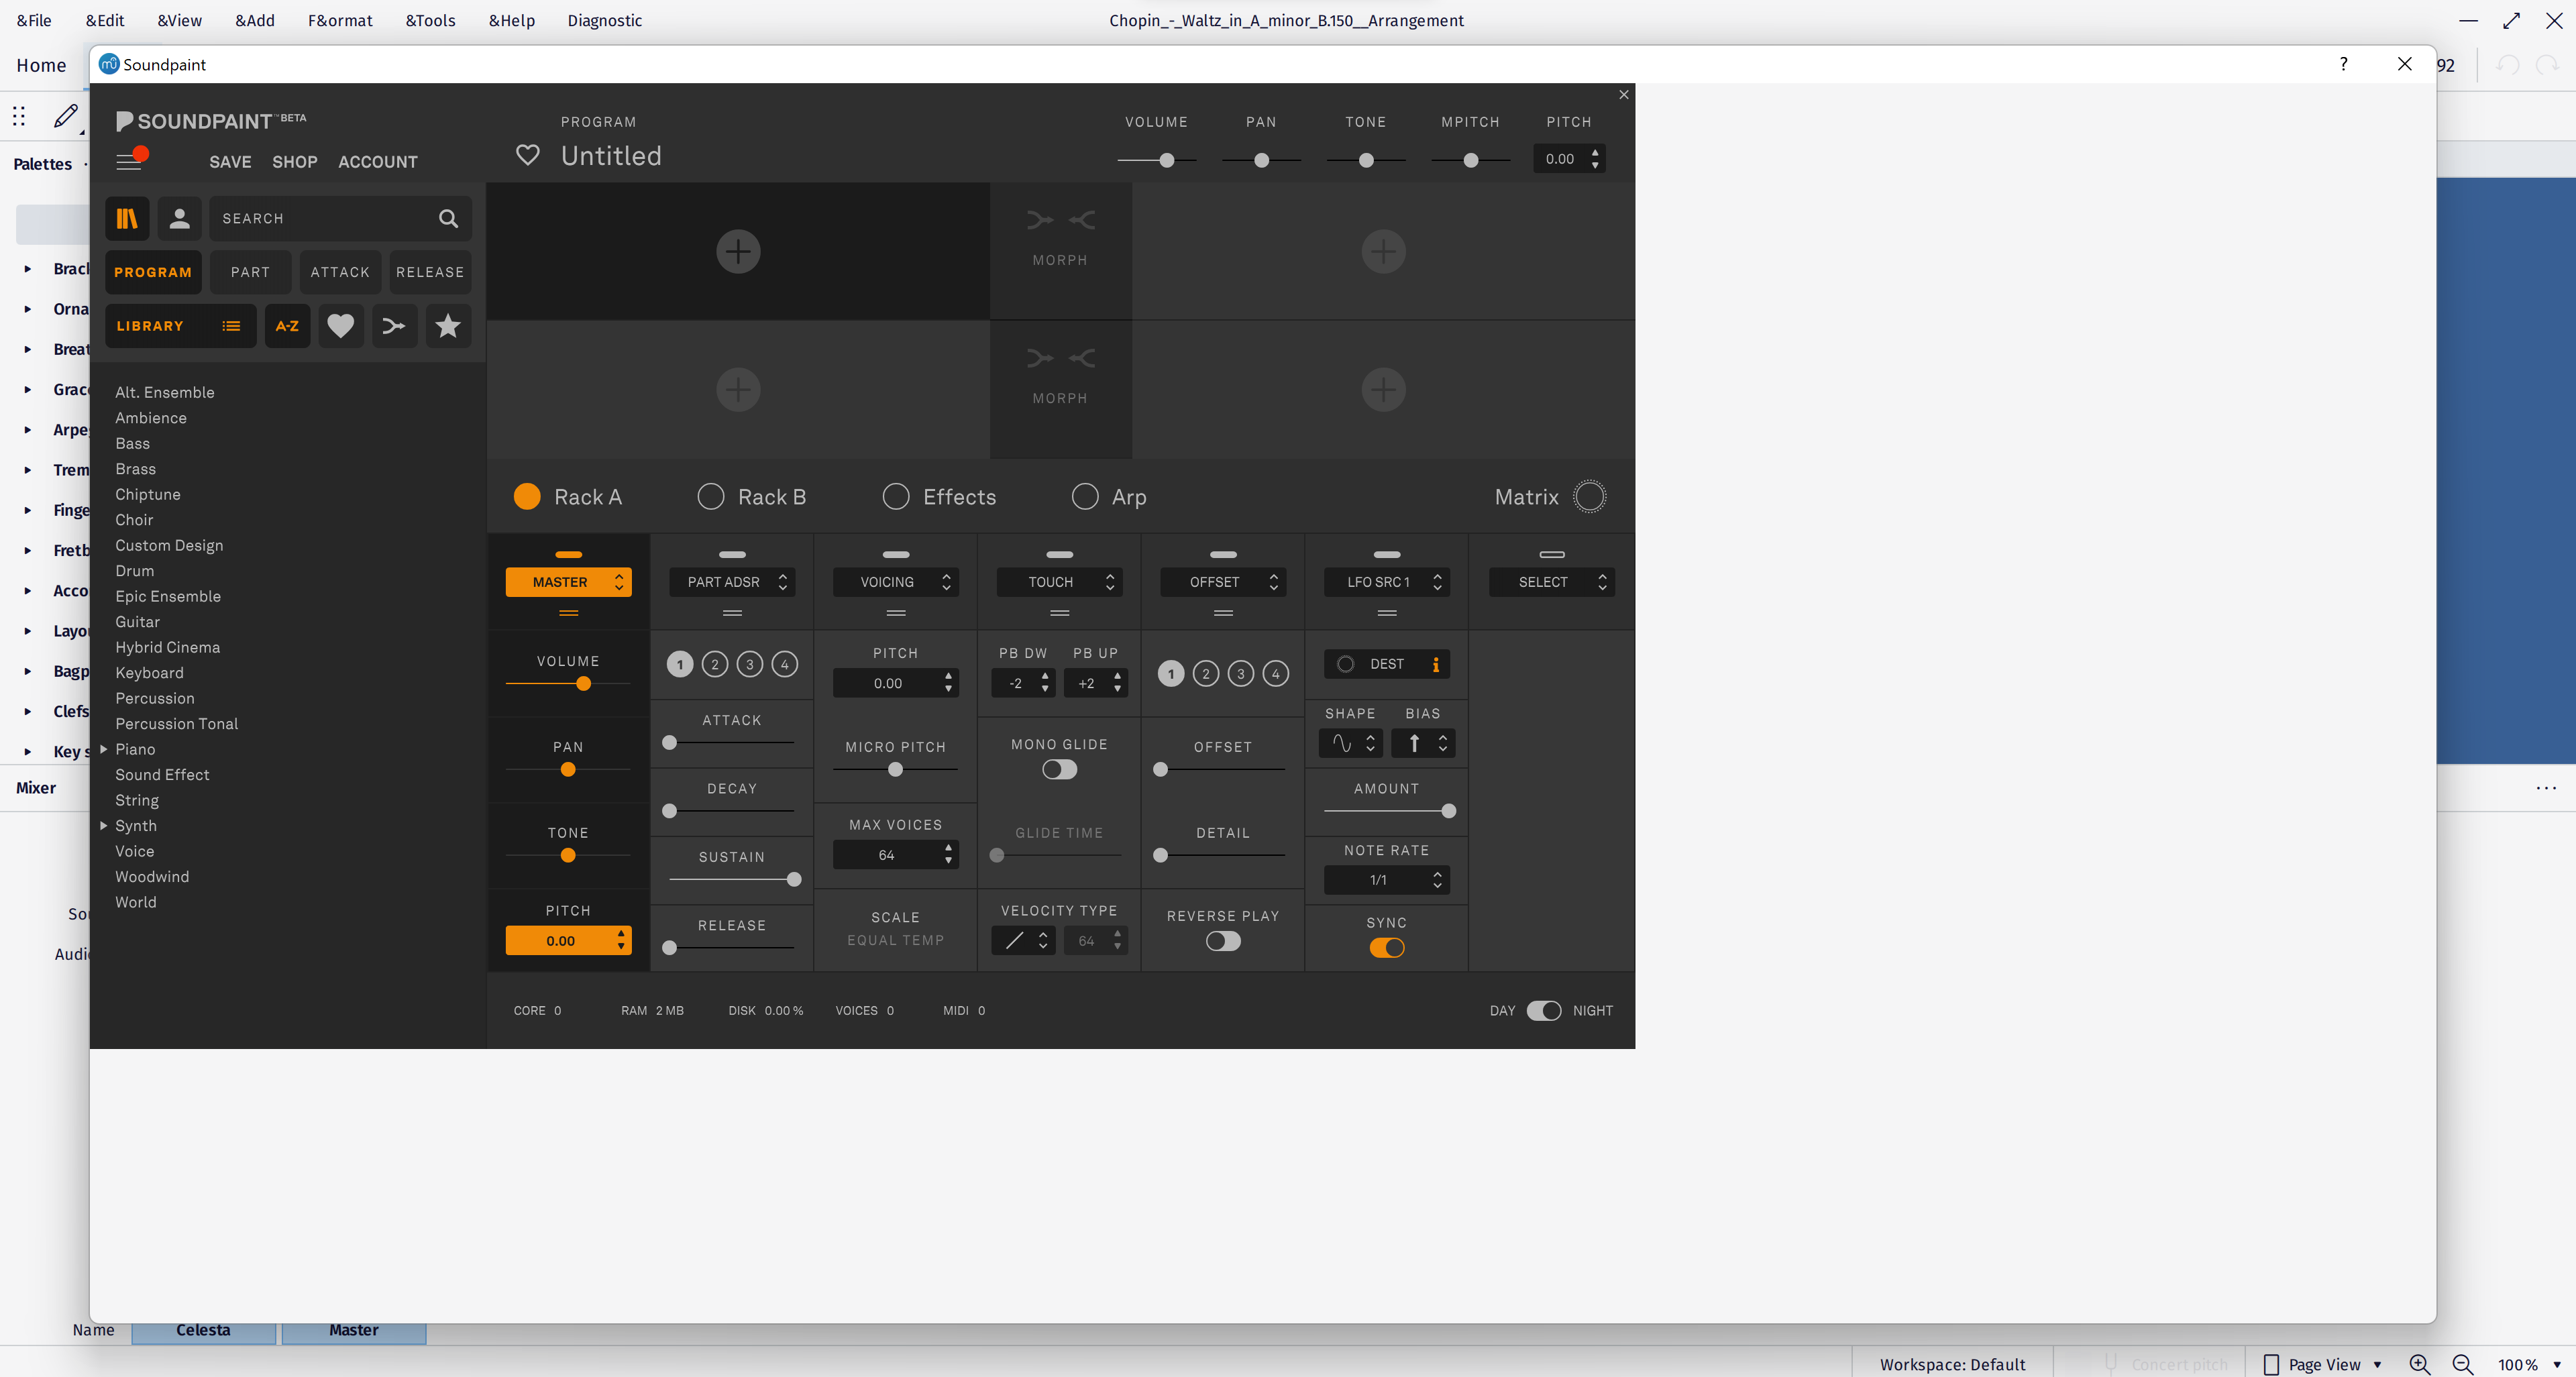
Task: Switch to the ATTACK tab
Action: click(340, 271)
